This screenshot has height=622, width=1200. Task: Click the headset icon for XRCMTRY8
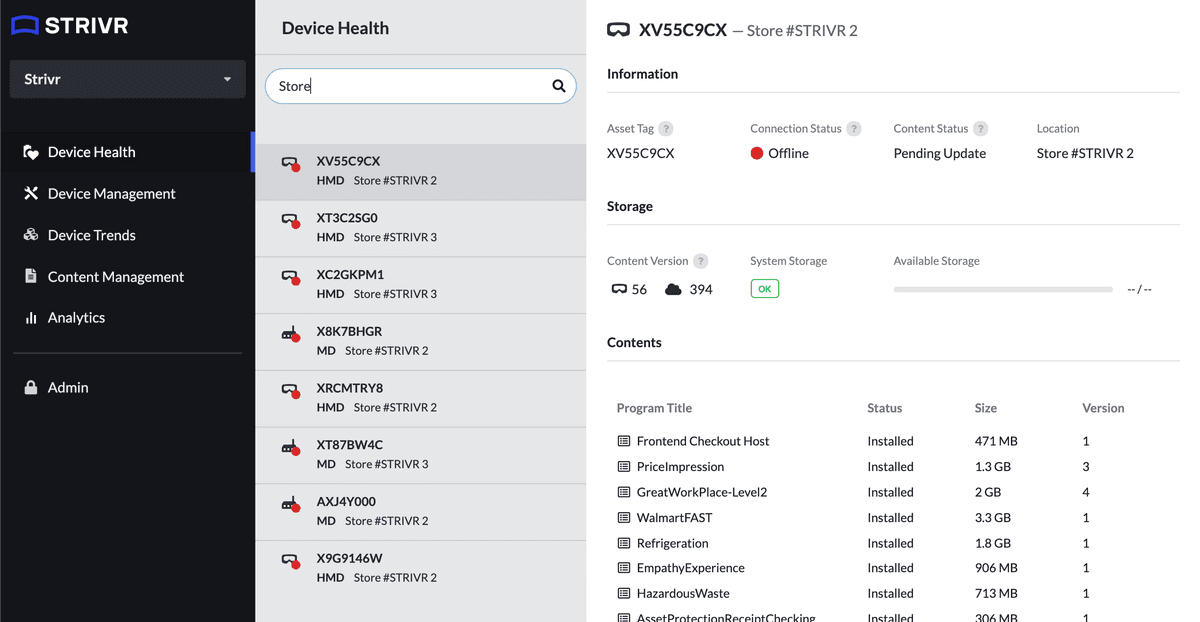[291, 391]
